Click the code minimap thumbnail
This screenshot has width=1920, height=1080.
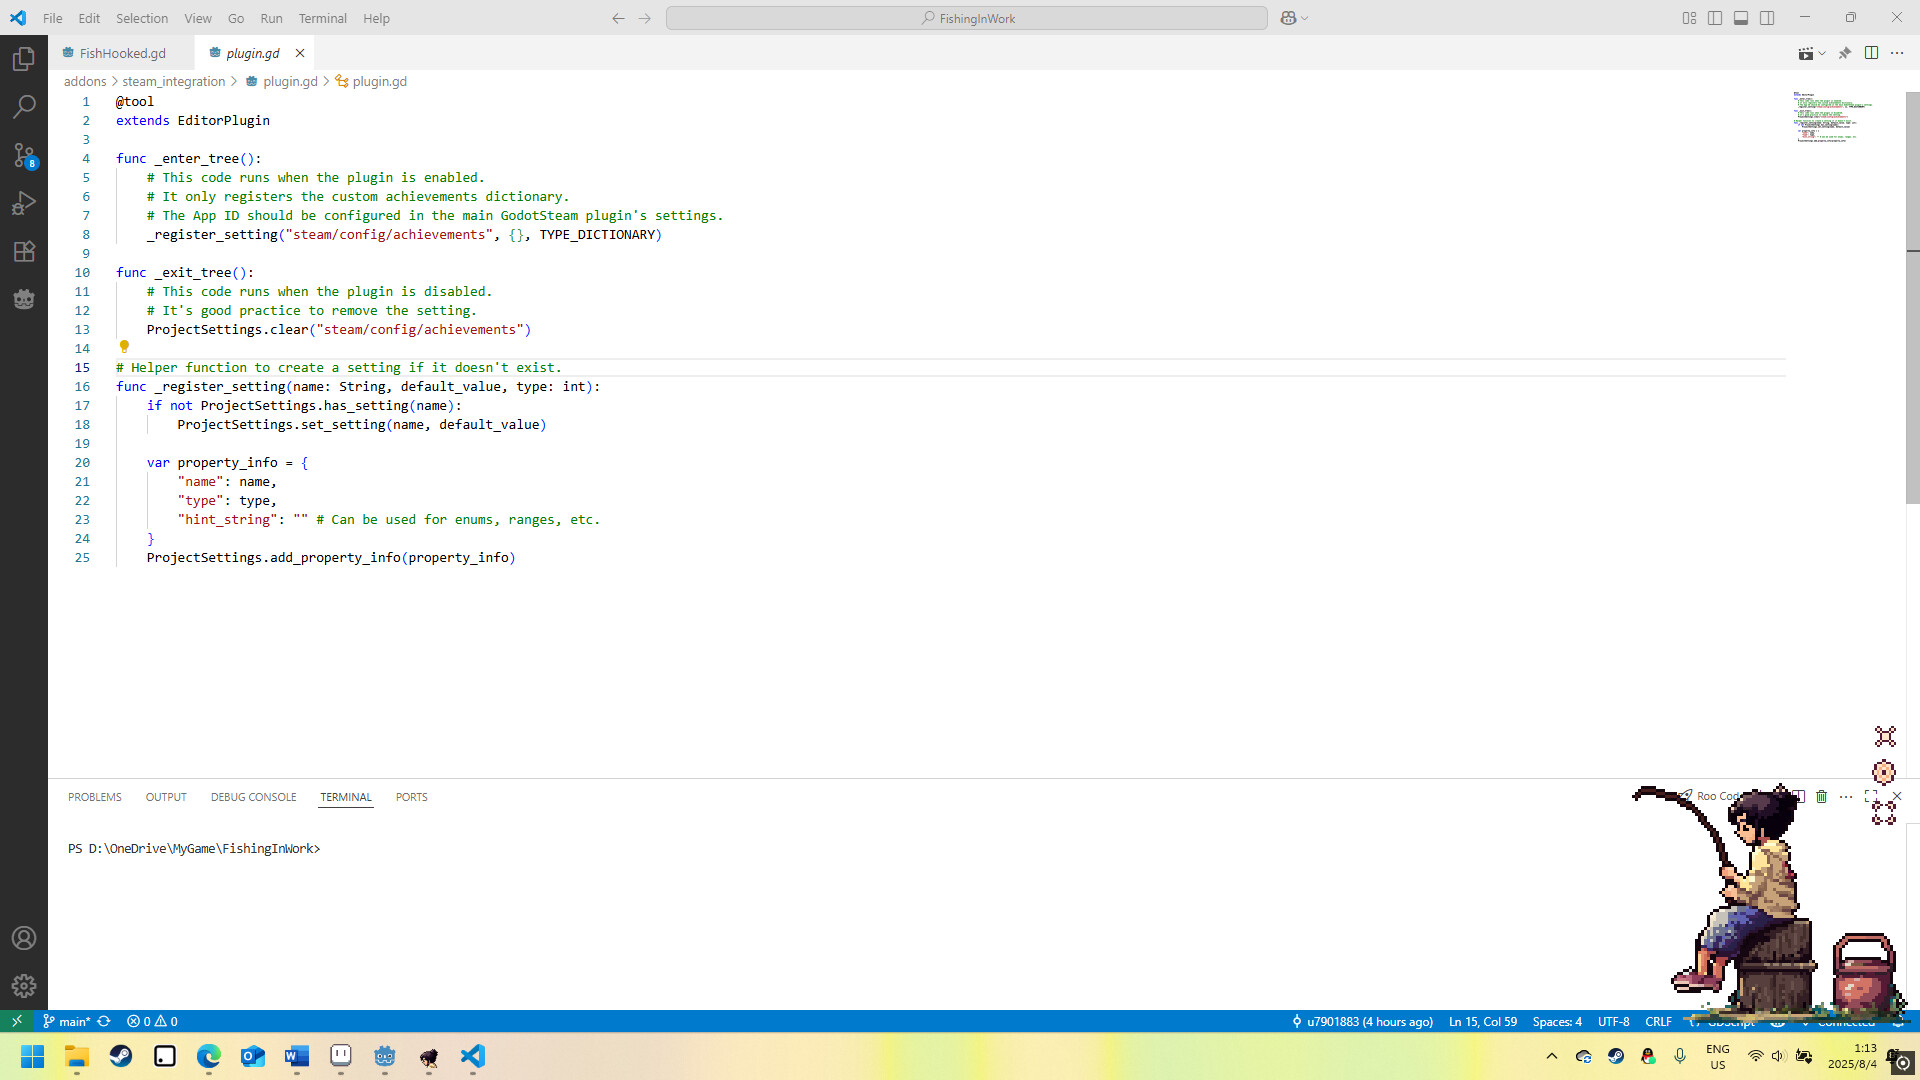click(x=1833, y=118)
